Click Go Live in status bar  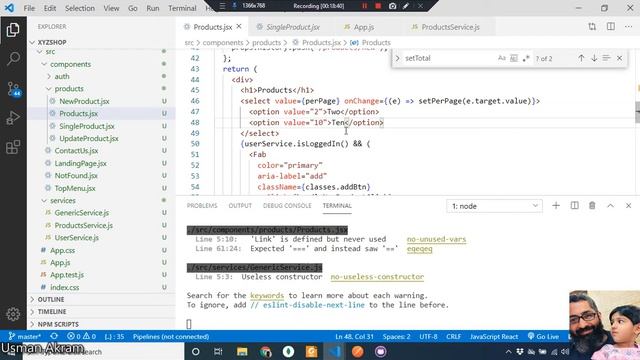click(543, 337)
